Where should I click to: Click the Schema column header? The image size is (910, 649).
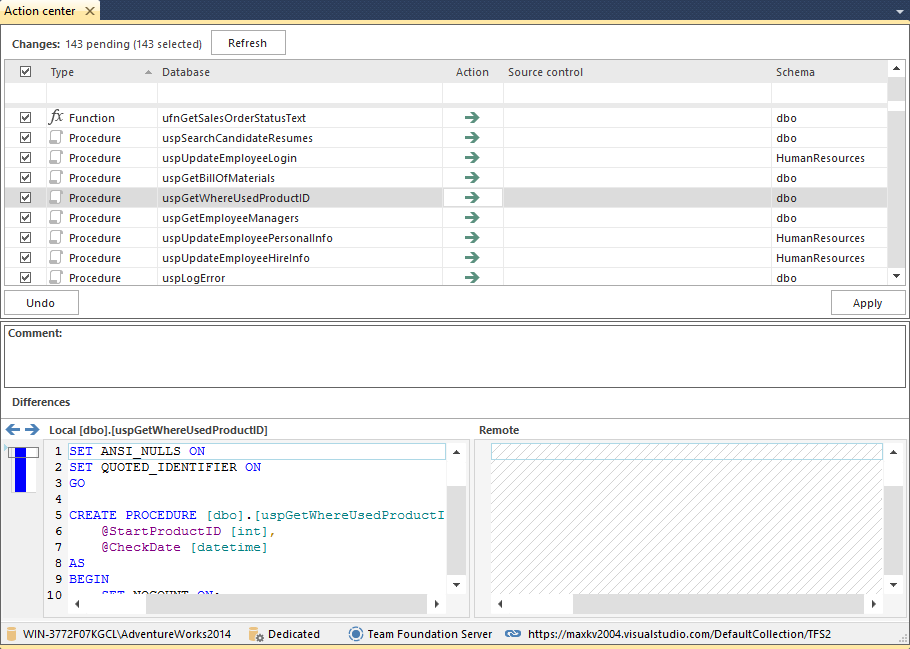(795, 72)
